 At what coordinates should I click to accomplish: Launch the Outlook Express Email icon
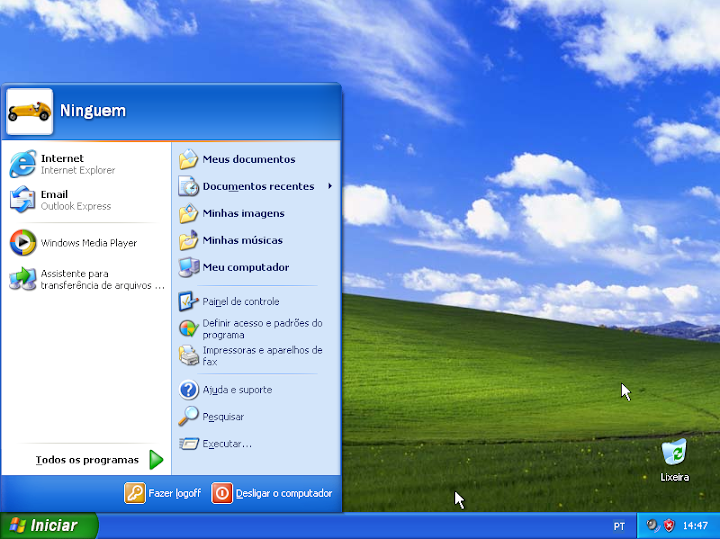coord(22,200)
